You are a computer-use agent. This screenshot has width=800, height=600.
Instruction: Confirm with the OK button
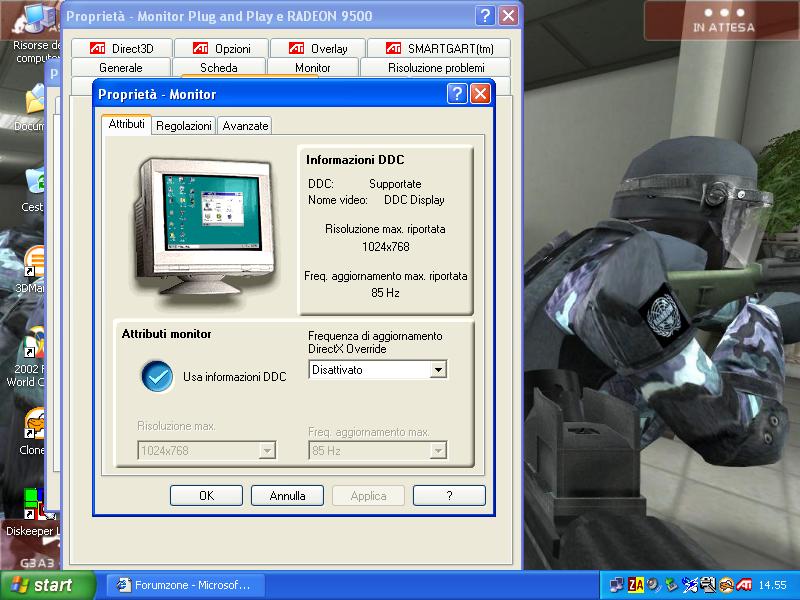click(x=206, y=495)
